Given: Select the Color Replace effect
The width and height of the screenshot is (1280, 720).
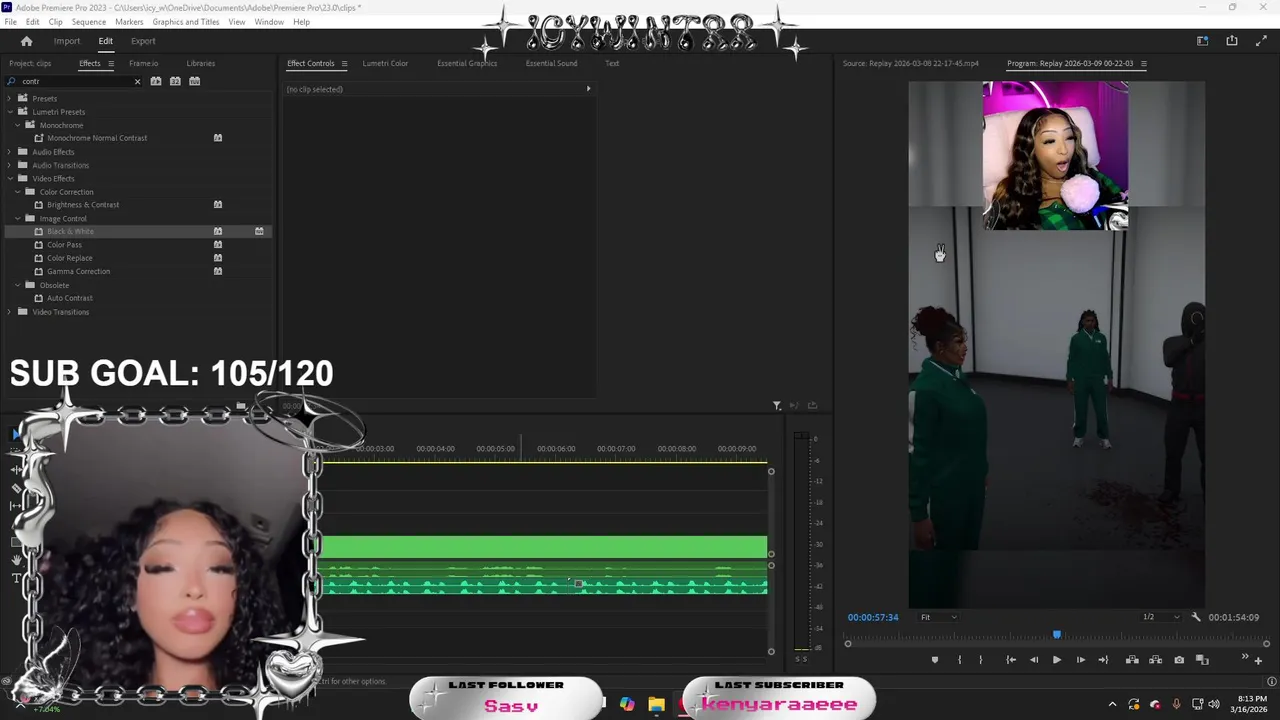Looking at the screenshot, I should [x=69, y=258].
